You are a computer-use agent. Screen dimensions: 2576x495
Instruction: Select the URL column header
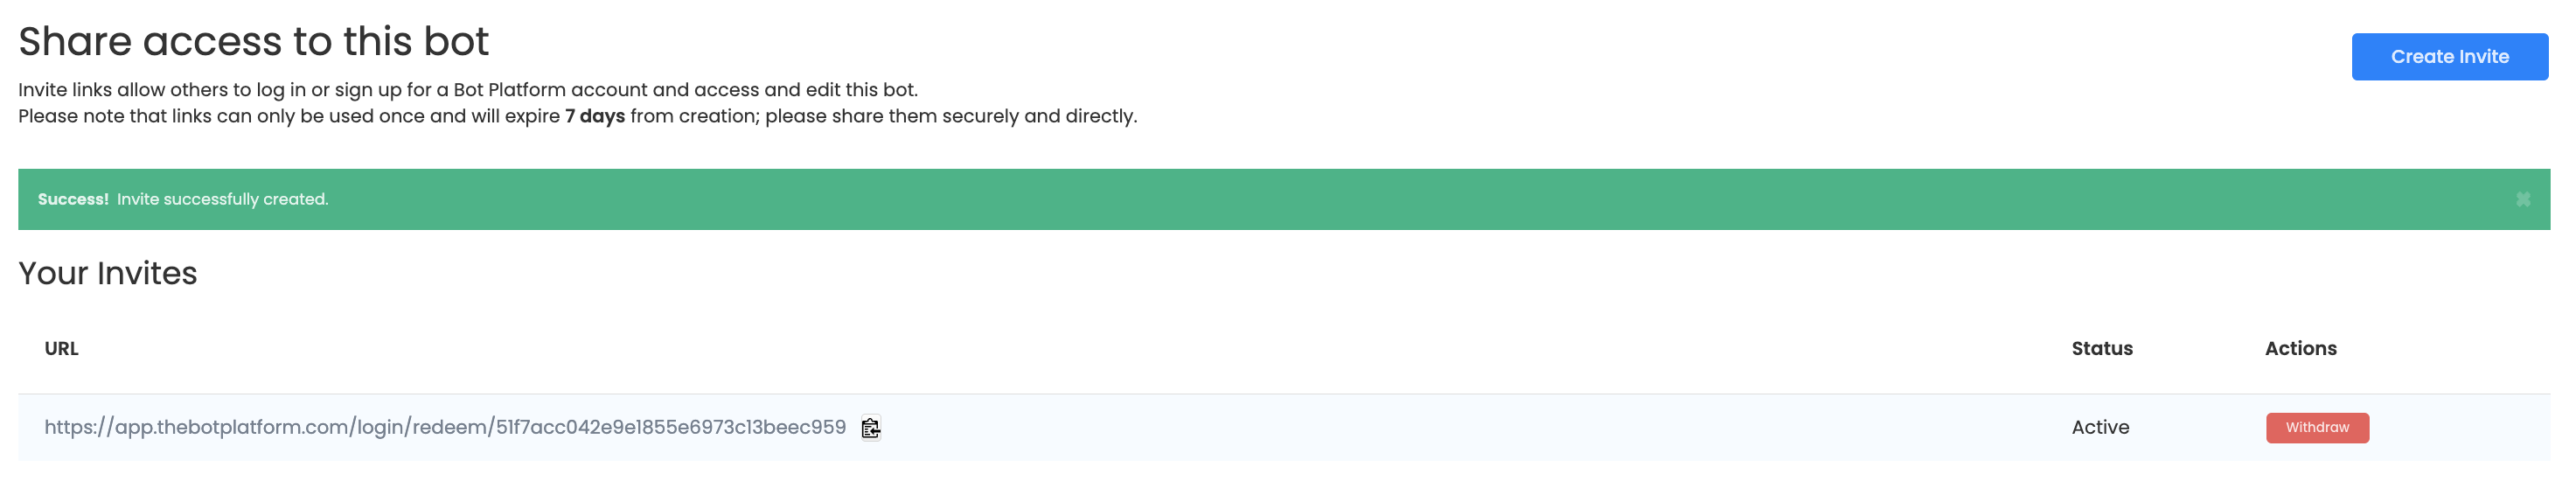(x=61, y=349)
